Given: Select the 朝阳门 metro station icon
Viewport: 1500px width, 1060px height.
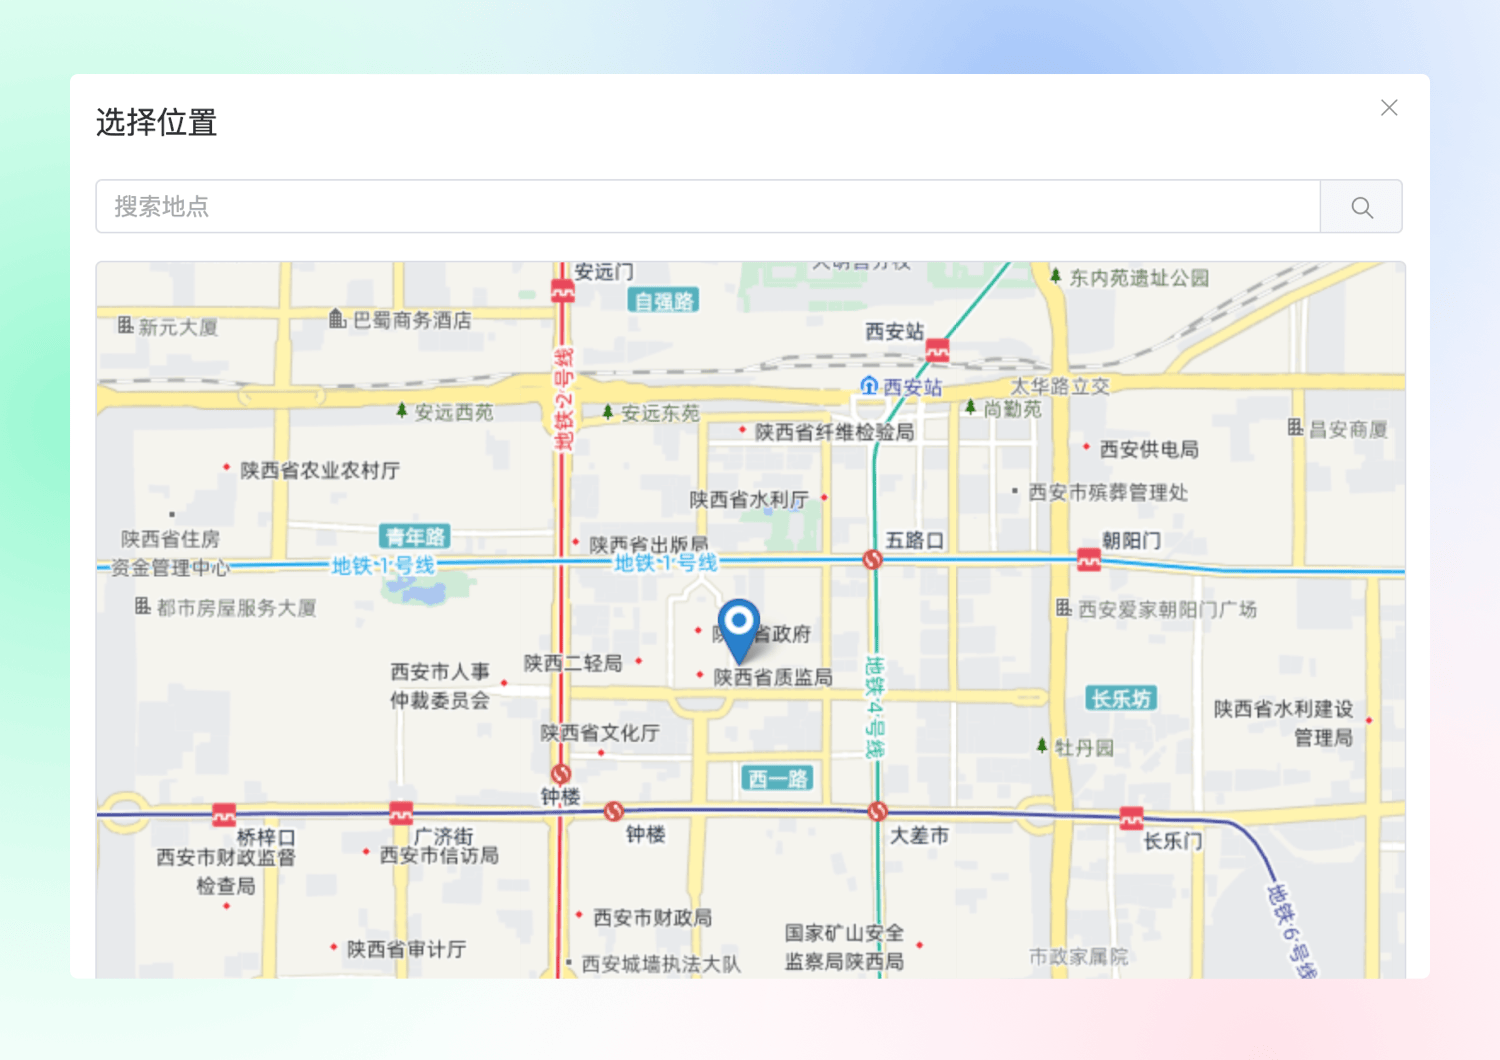Looking at the screenshot, I should tap(1089, 561).
